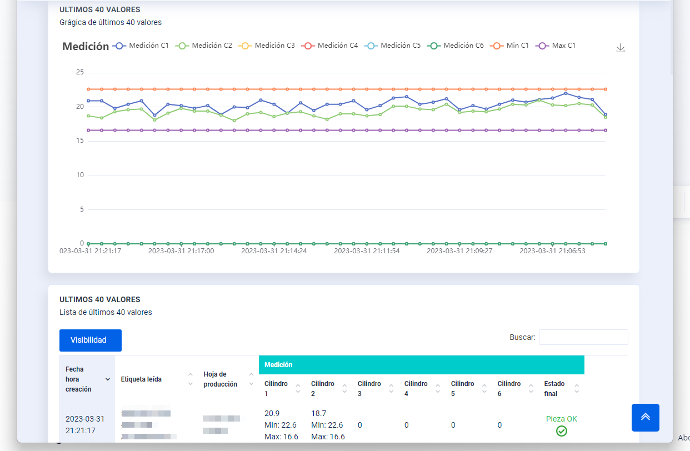Image resolution: width=690 pixels, height=451 pixels.
Task: Jump to top with the blue arrow button
Action: 645,417
